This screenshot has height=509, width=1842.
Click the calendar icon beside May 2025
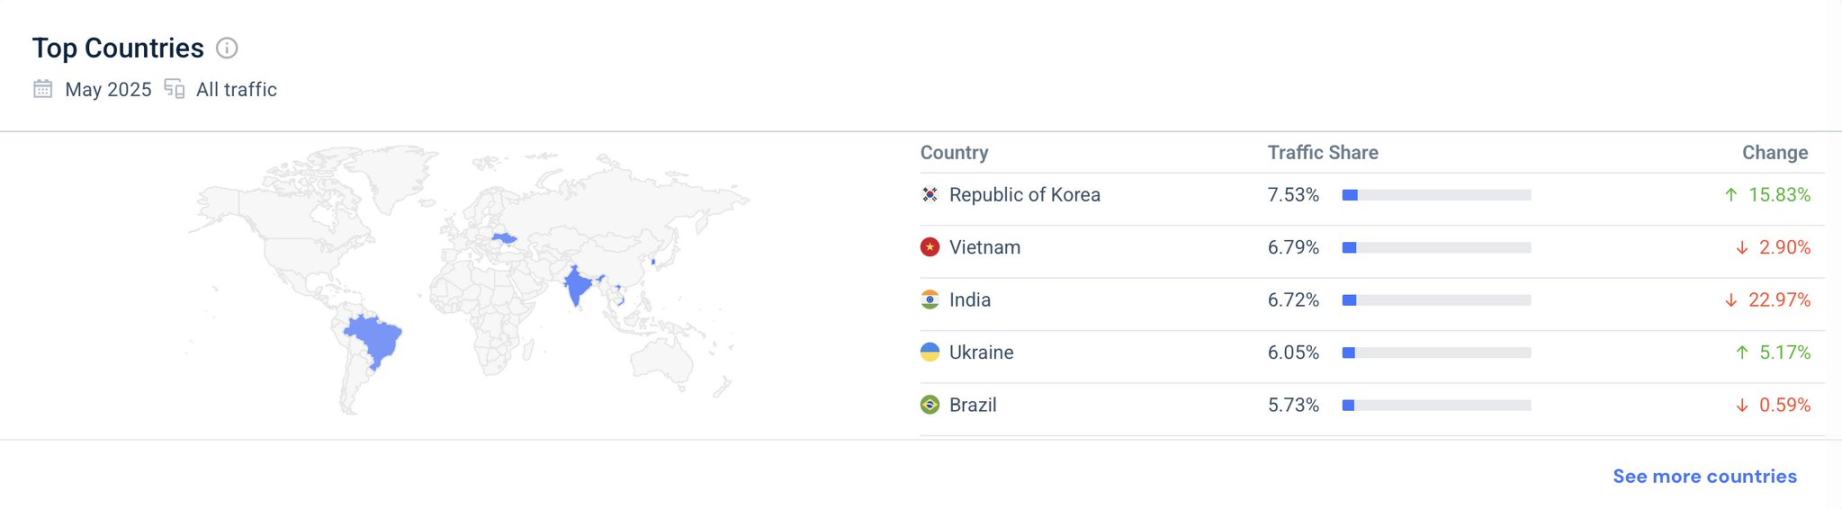(43, 89)
